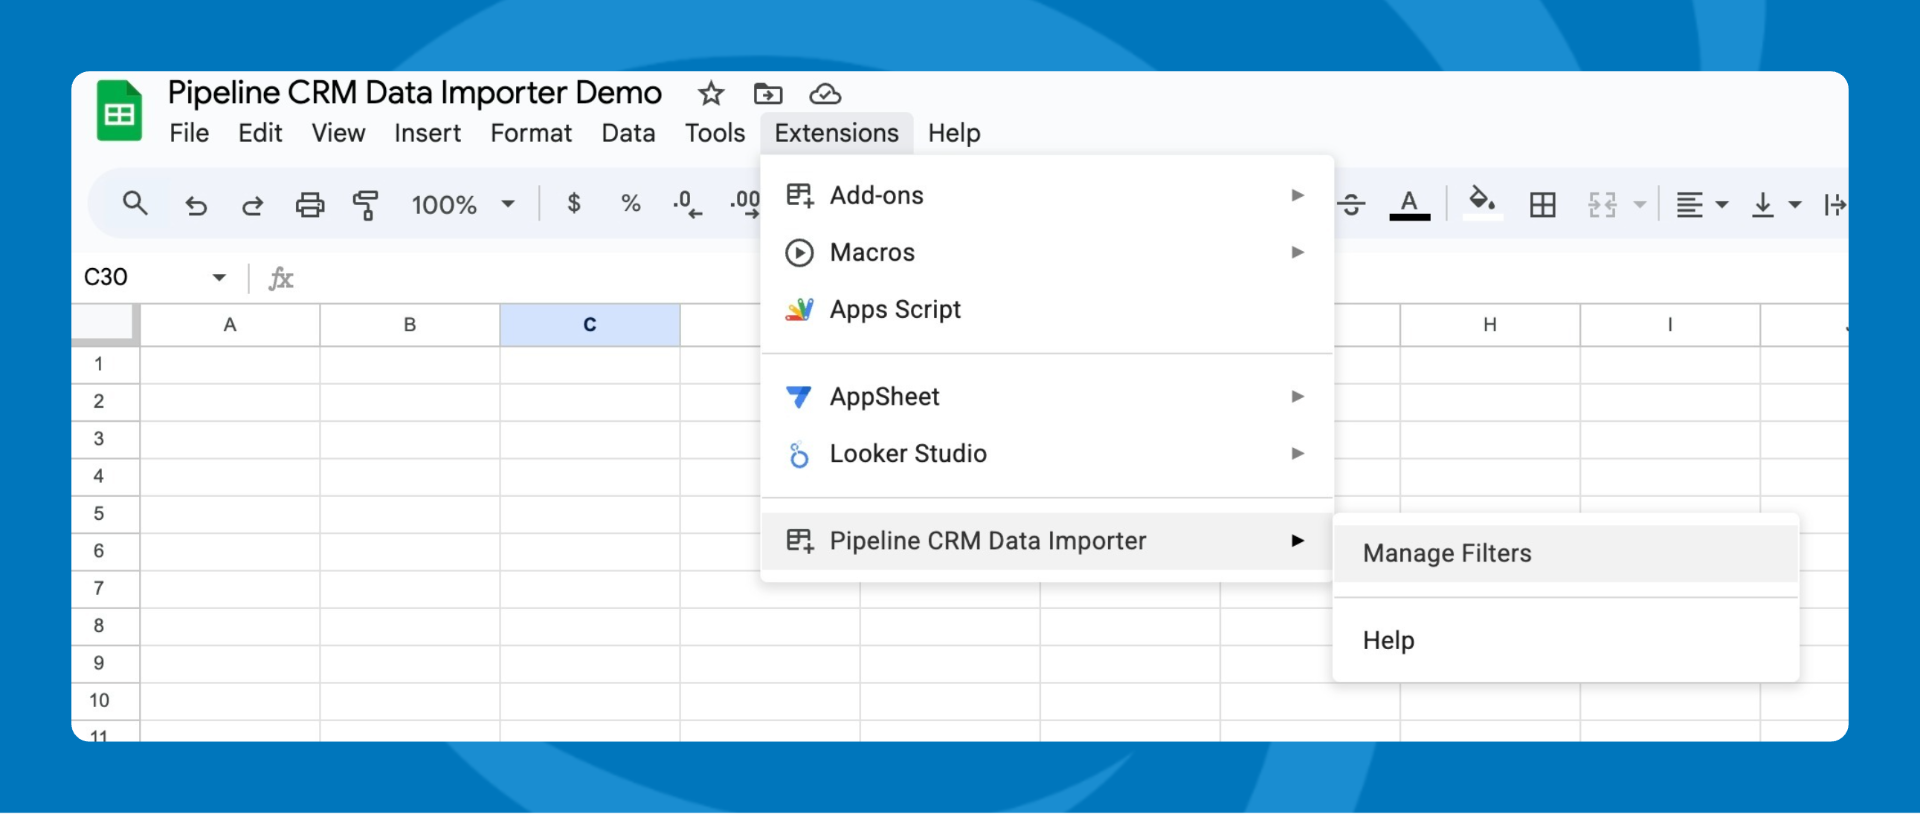Check cloud save status icon

(x=825, y=94)
